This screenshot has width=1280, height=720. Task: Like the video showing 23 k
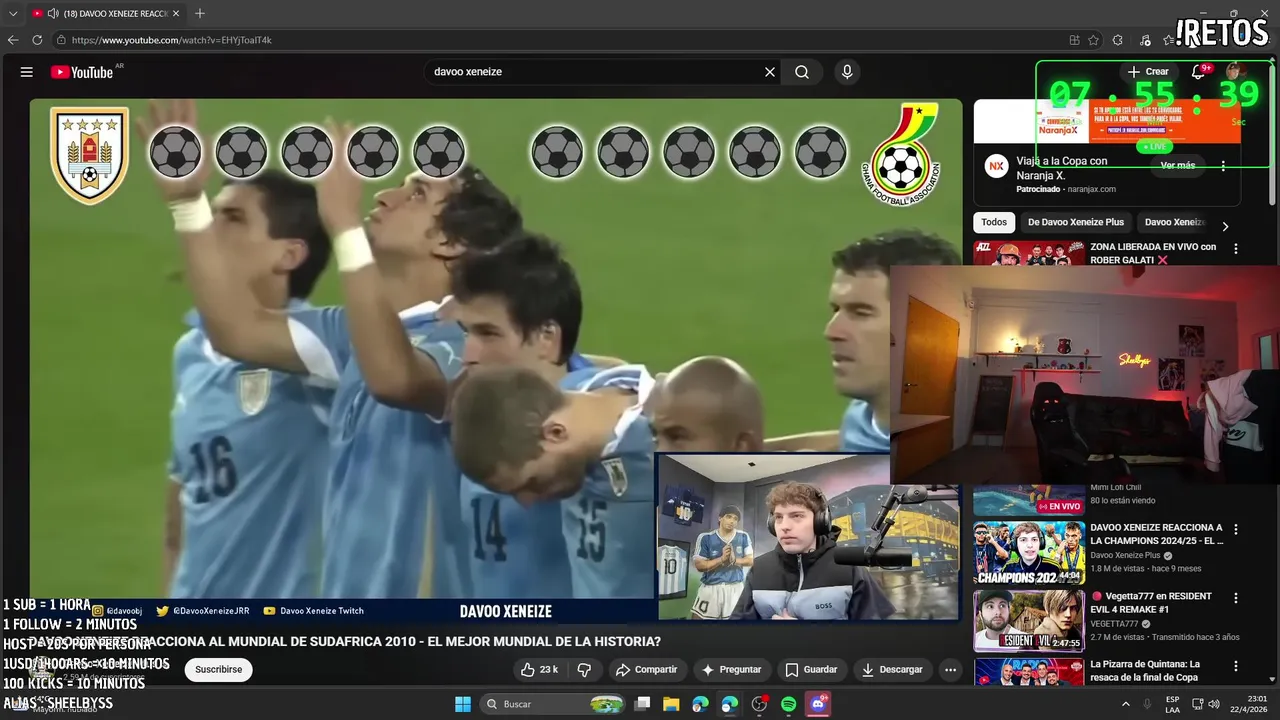(539, 670)
